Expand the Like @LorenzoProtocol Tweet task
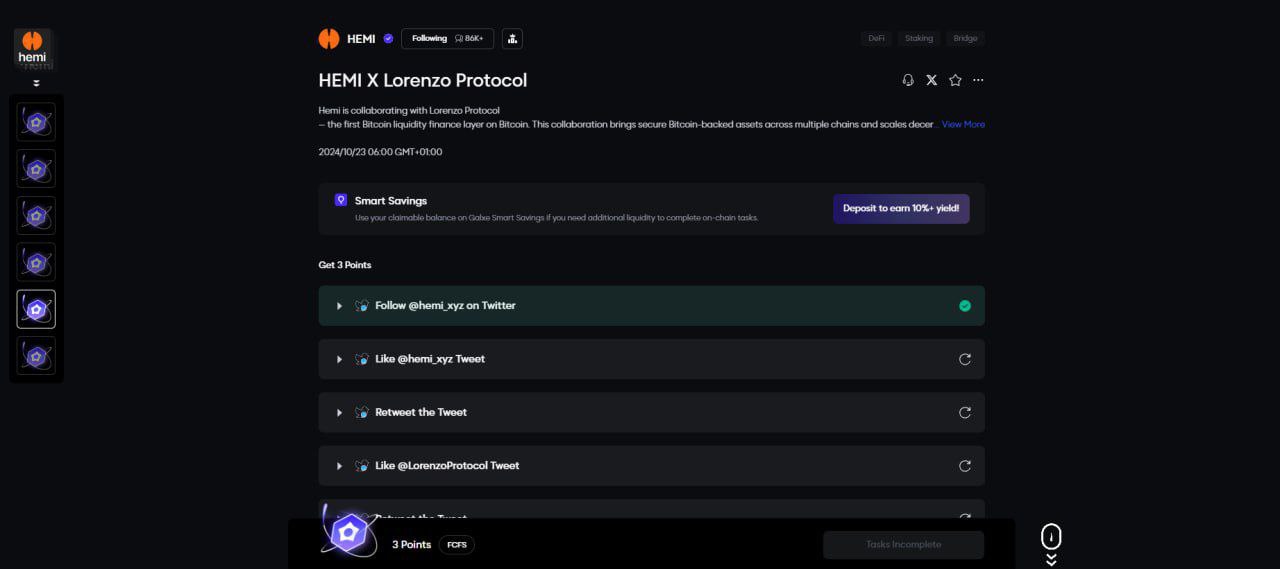Viewport: 1280px width, 569px height. click(340, 466)
